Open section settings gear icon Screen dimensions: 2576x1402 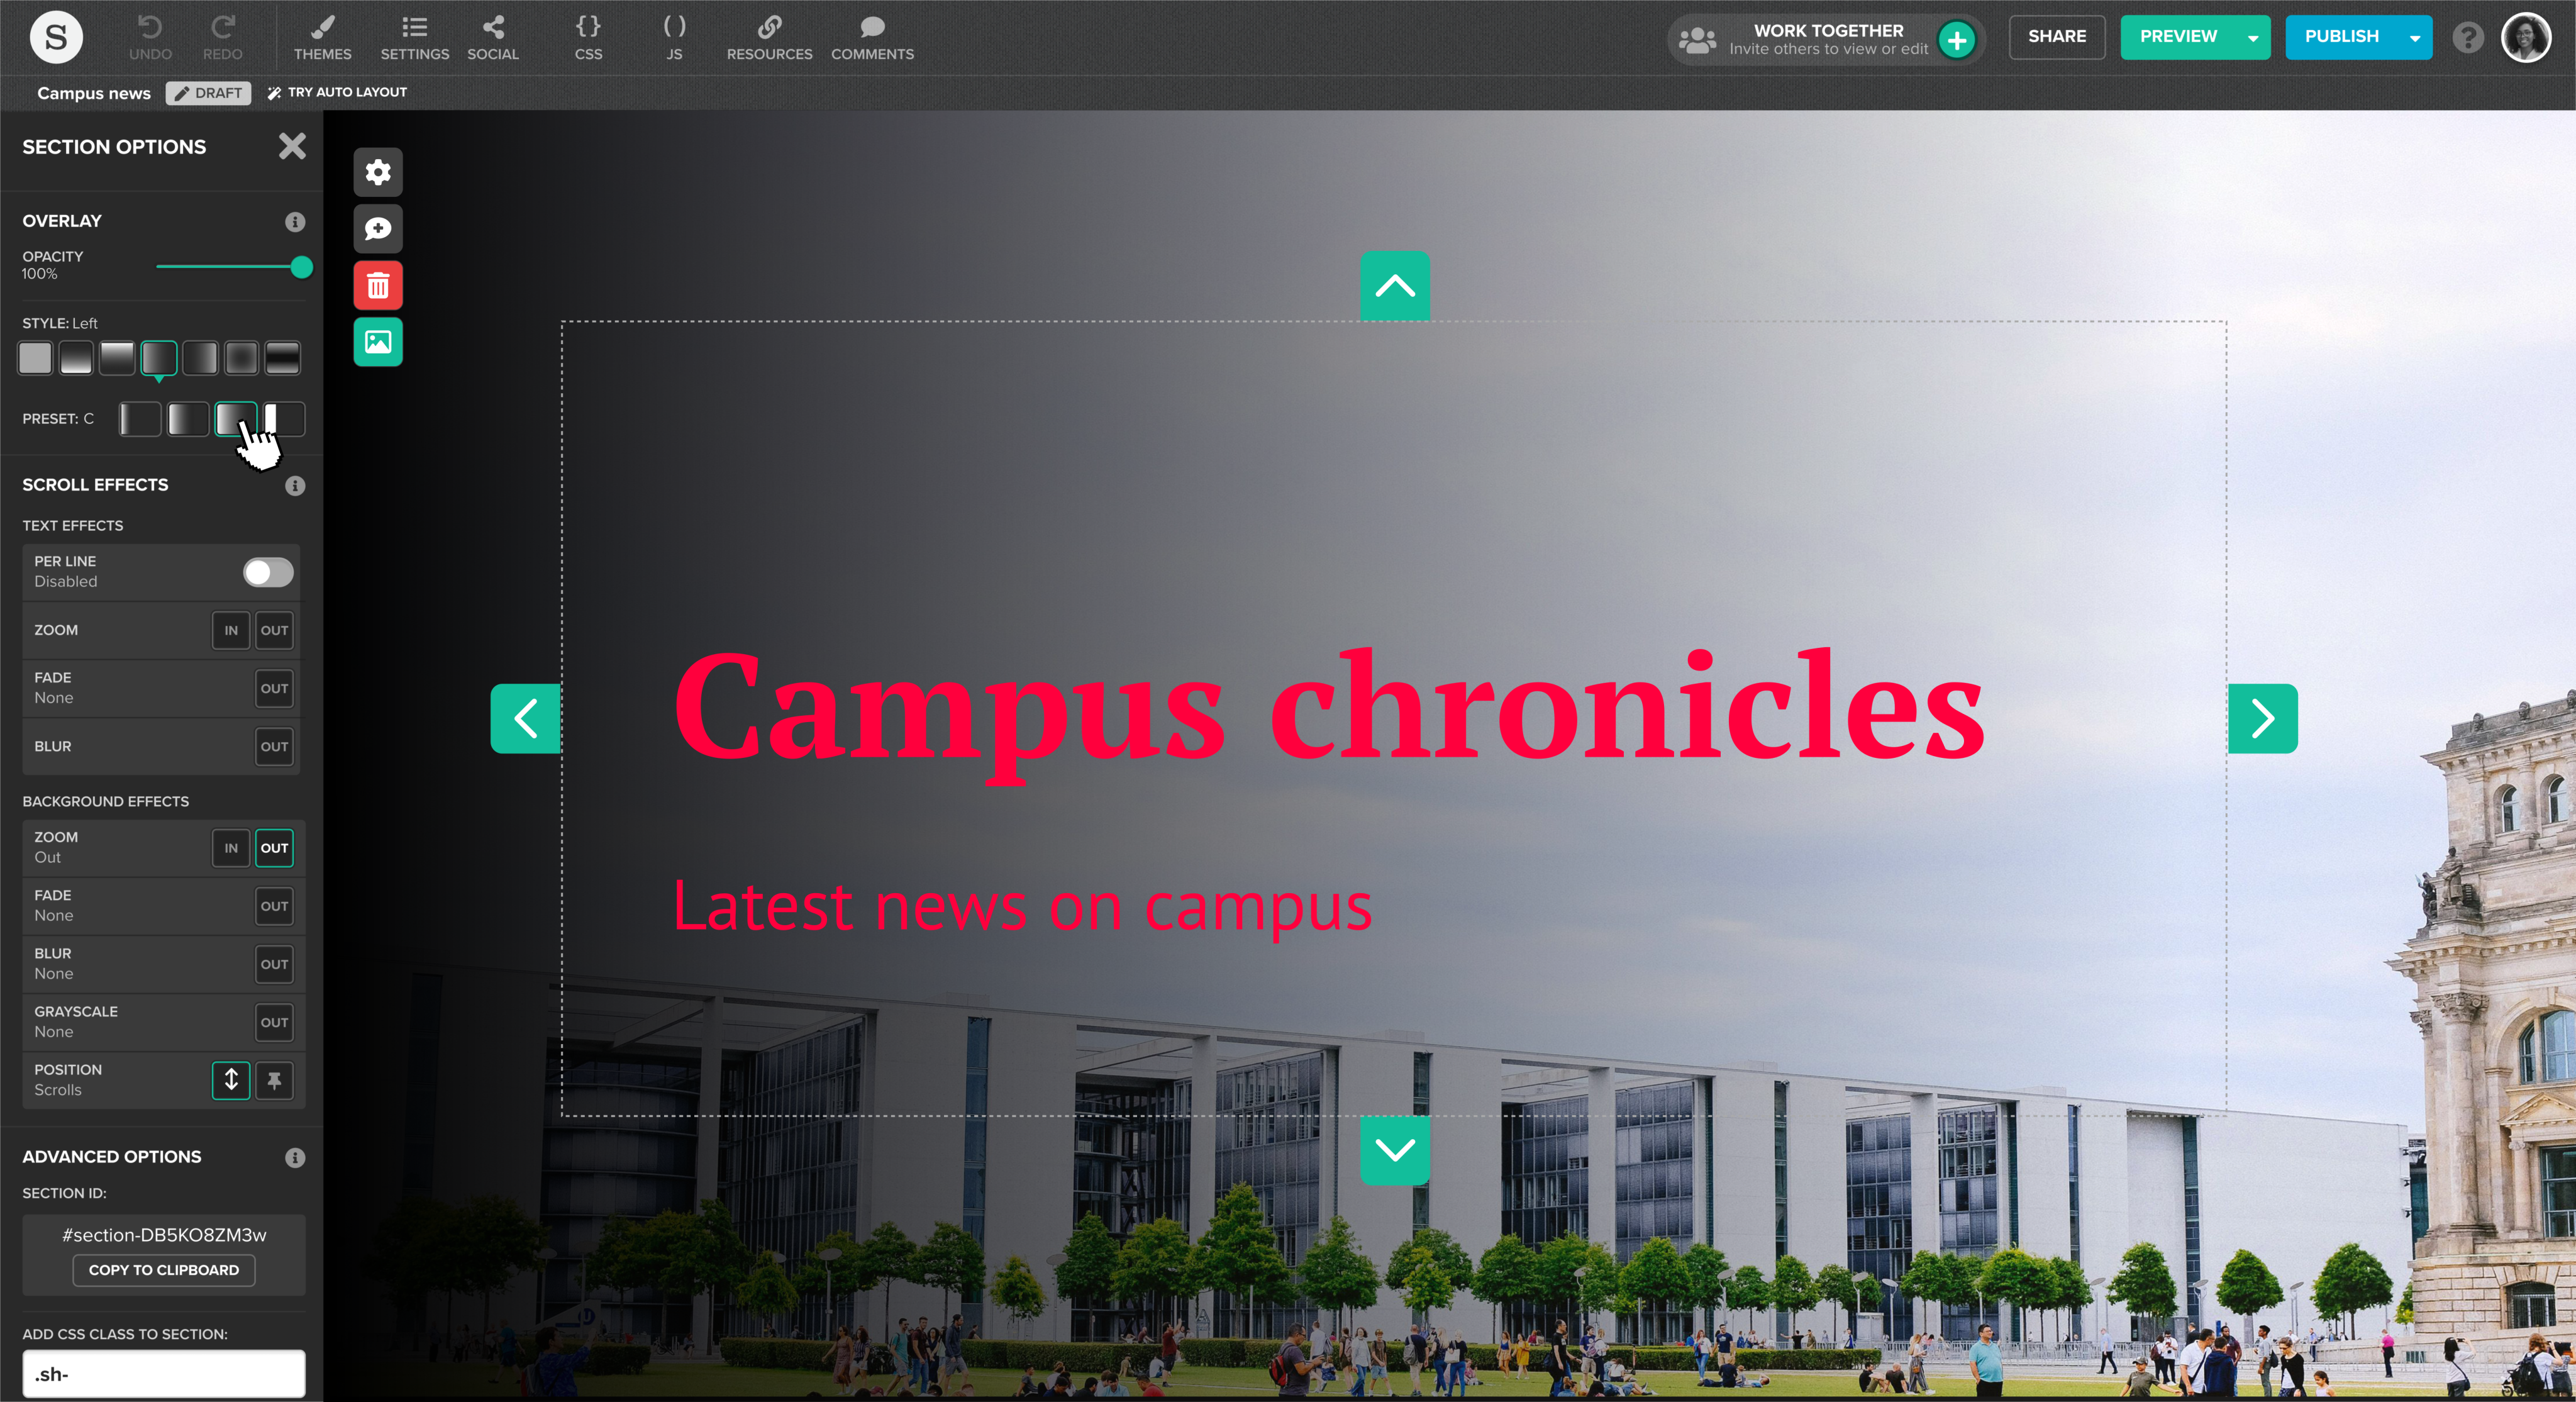[x=378, y=172]
